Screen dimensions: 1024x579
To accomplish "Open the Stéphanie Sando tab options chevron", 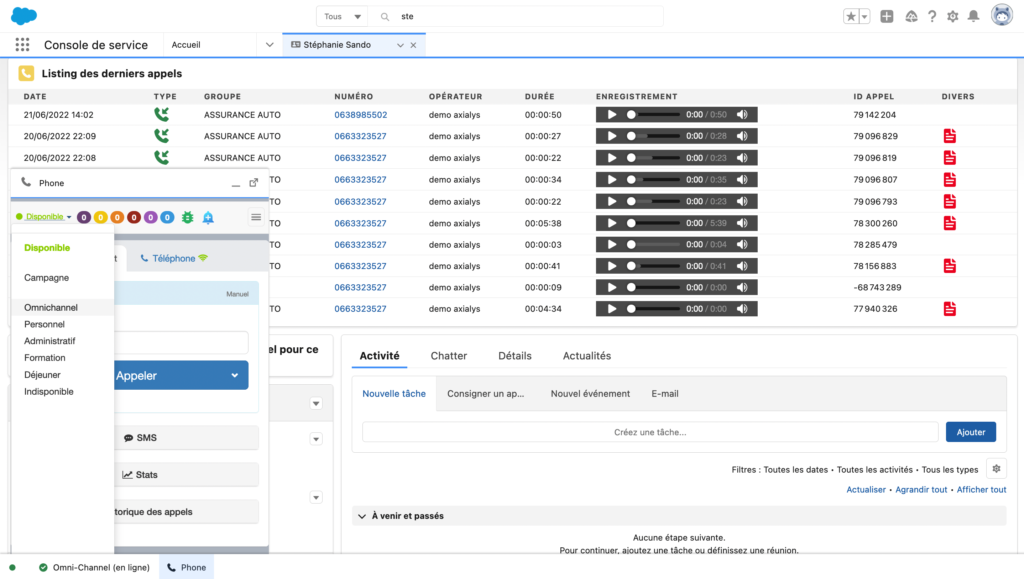I will [x=400, y=45].
